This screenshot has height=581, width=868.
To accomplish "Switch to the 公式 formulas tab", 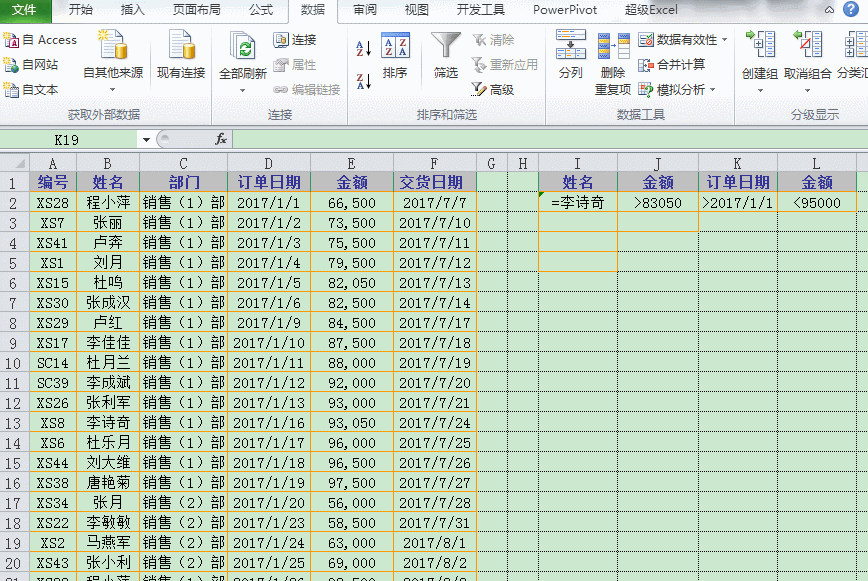I will coord(261,10).
